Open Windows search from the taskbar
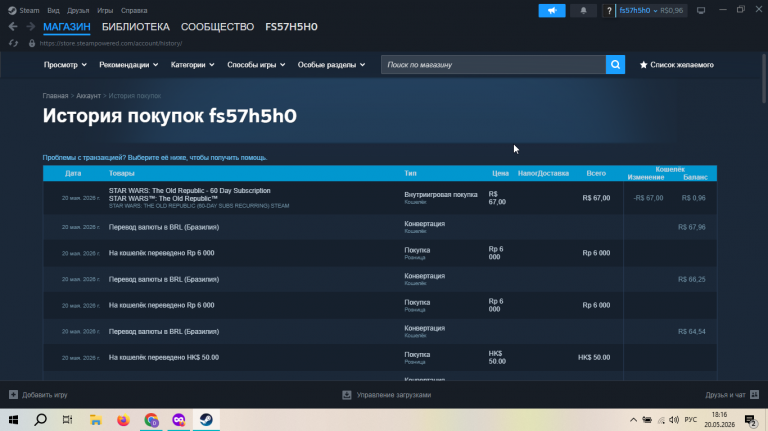Screen dimensions: 768x431 pyautogui.click(x=41, y=420)
